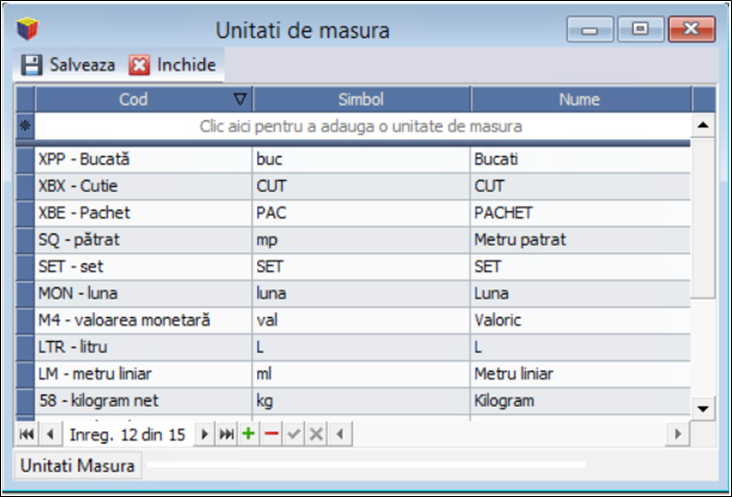The image size is (732, 497).
Task: Click the Cod column sort arrow
Action: point(239,99)
